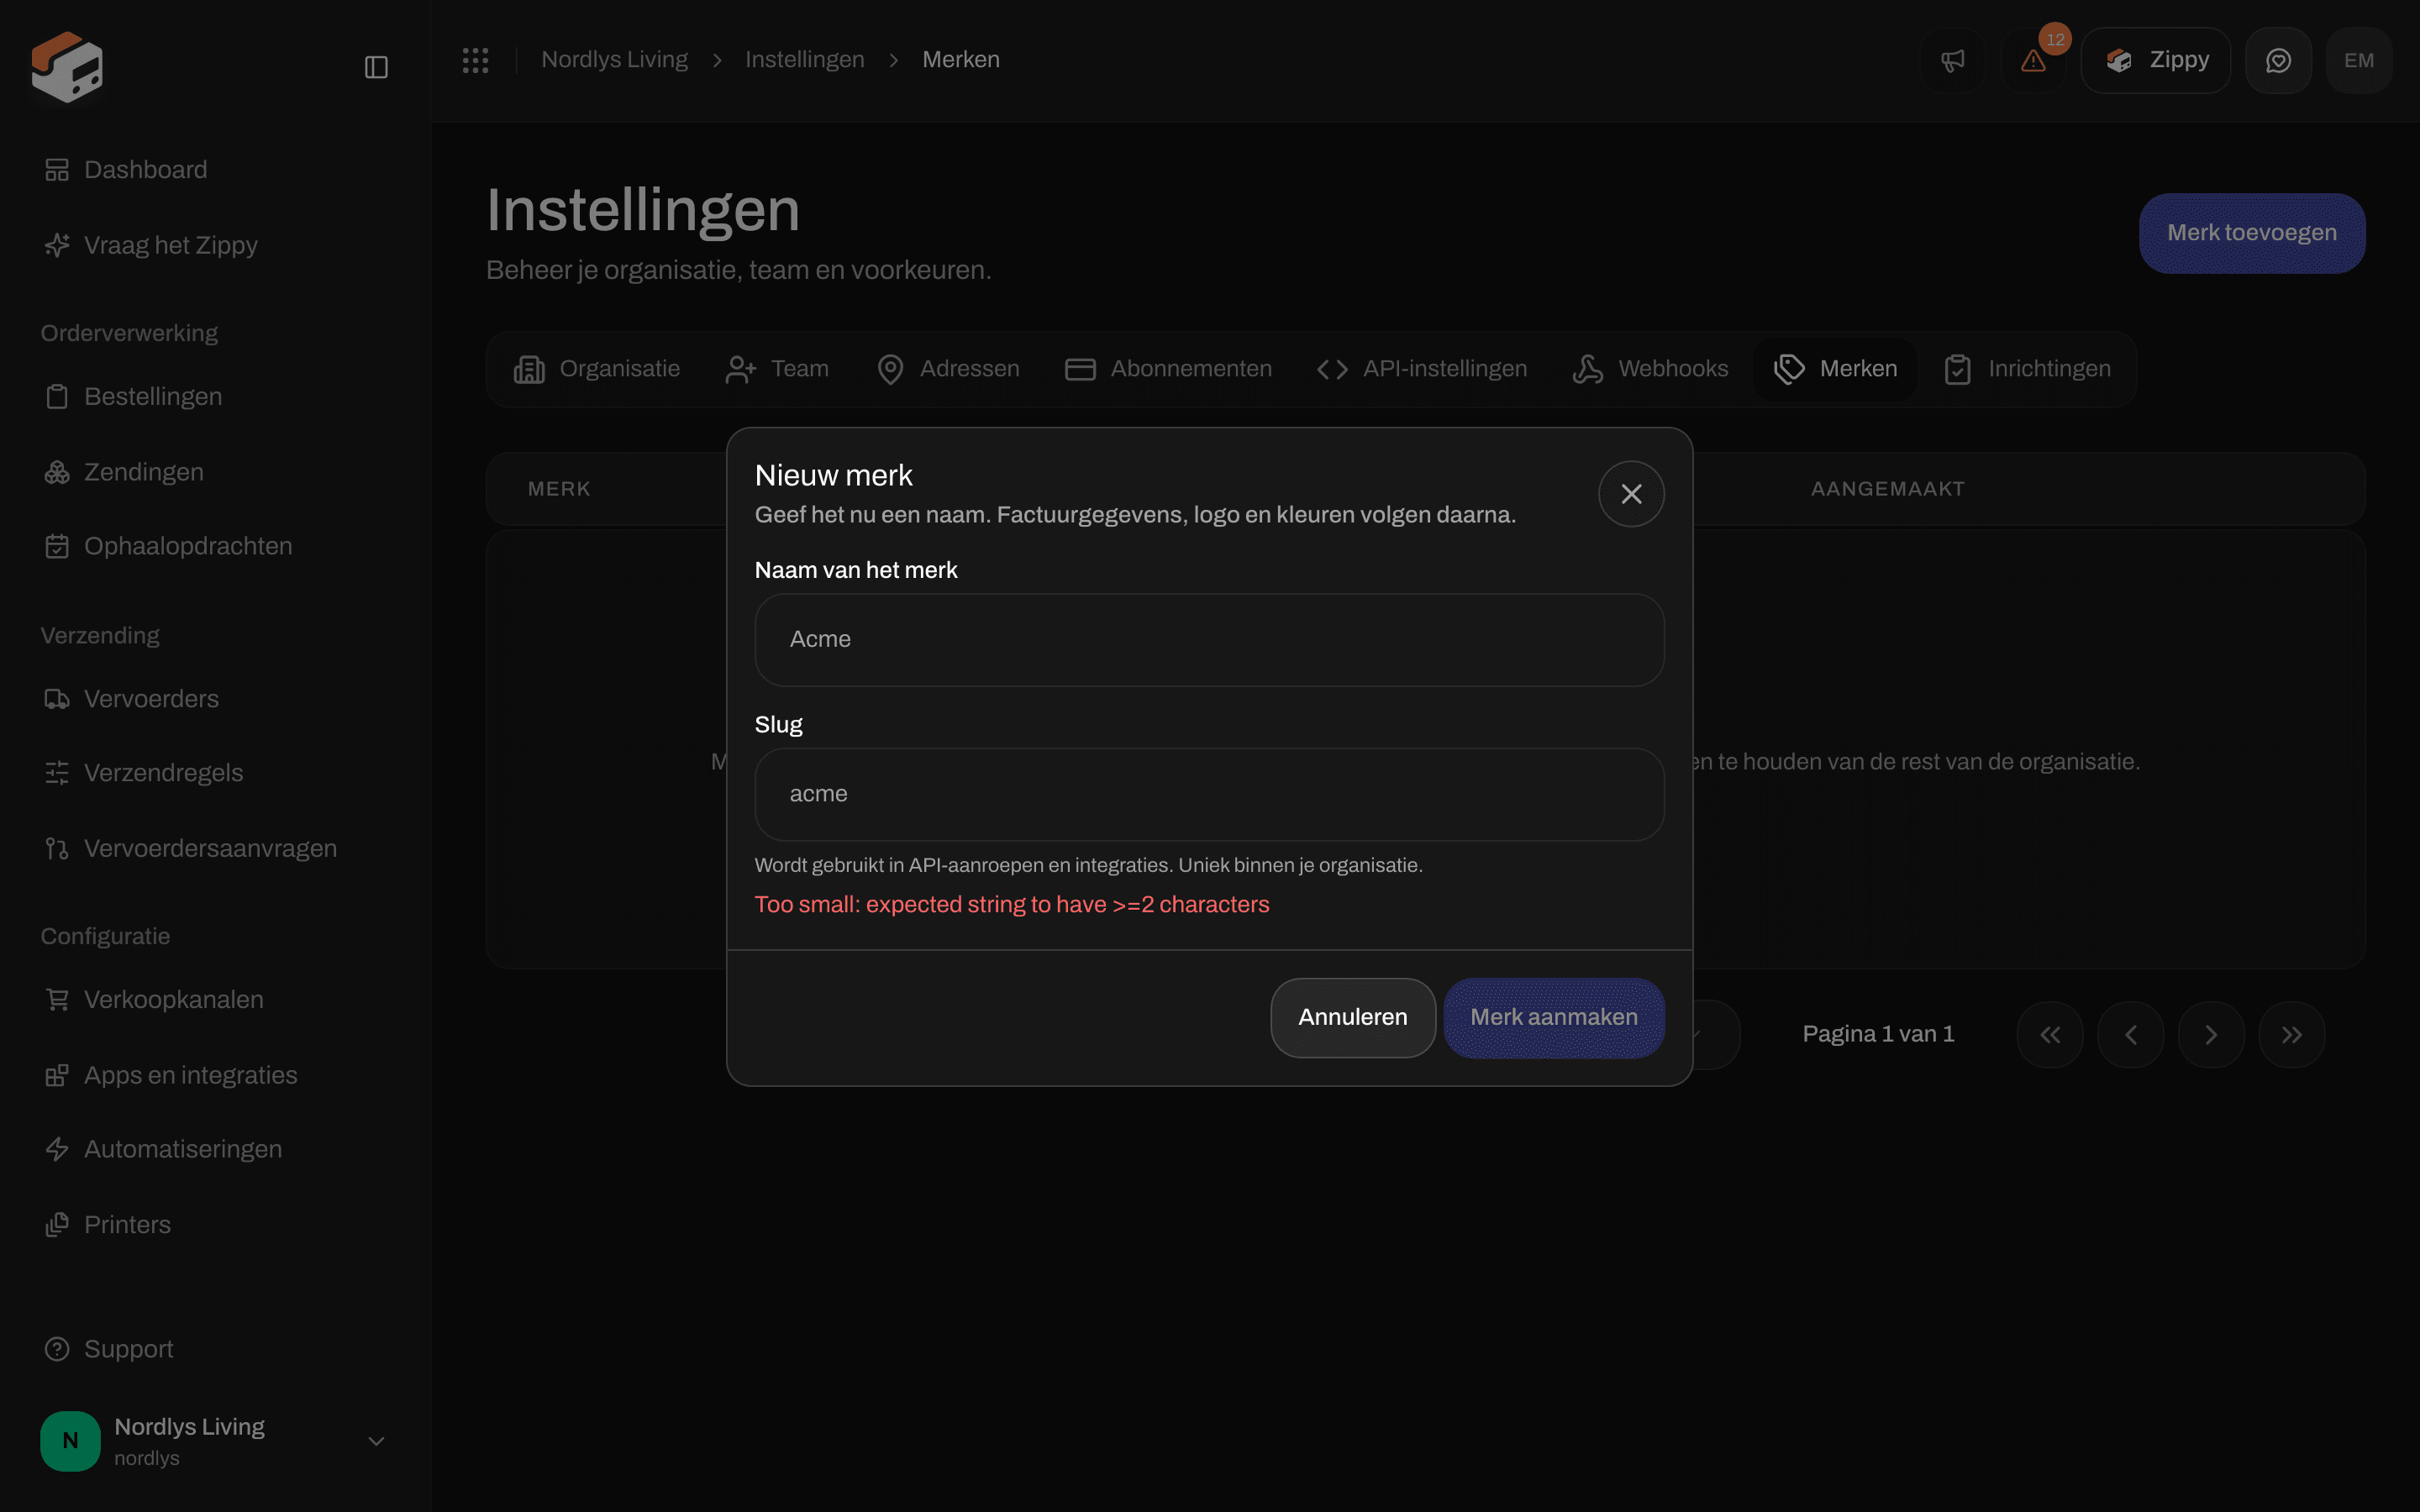Jump to last page arrow
The width and height of the screenshot is (2420, 1512).
(x=2292, y=1035)
